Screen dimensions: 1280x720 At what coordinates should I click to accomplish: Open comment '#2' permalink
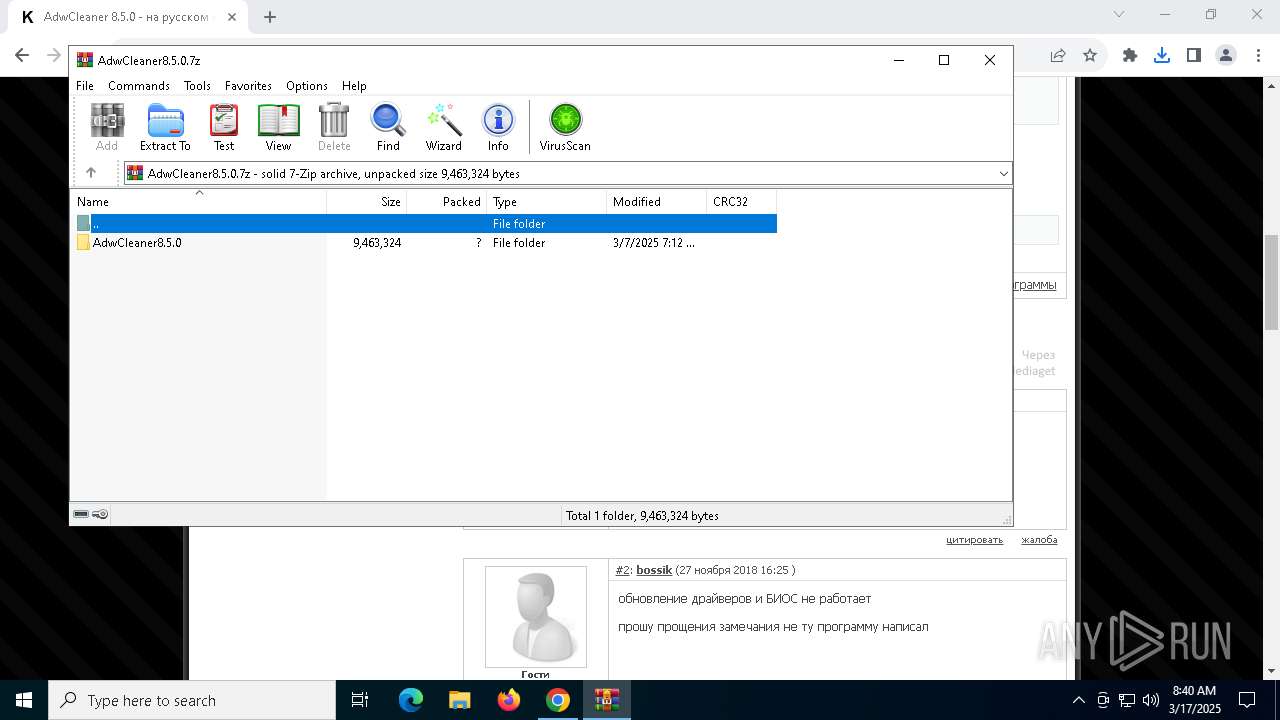coord(622,570)
